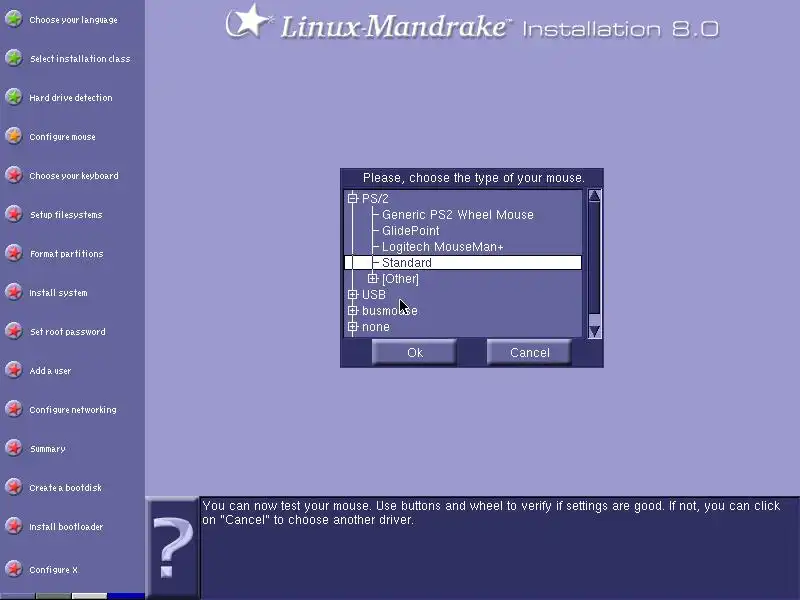Click the blue color swatch at bottom-left
Screen dimensions: 800x600
pyautogui.click(x=126, y=596)
